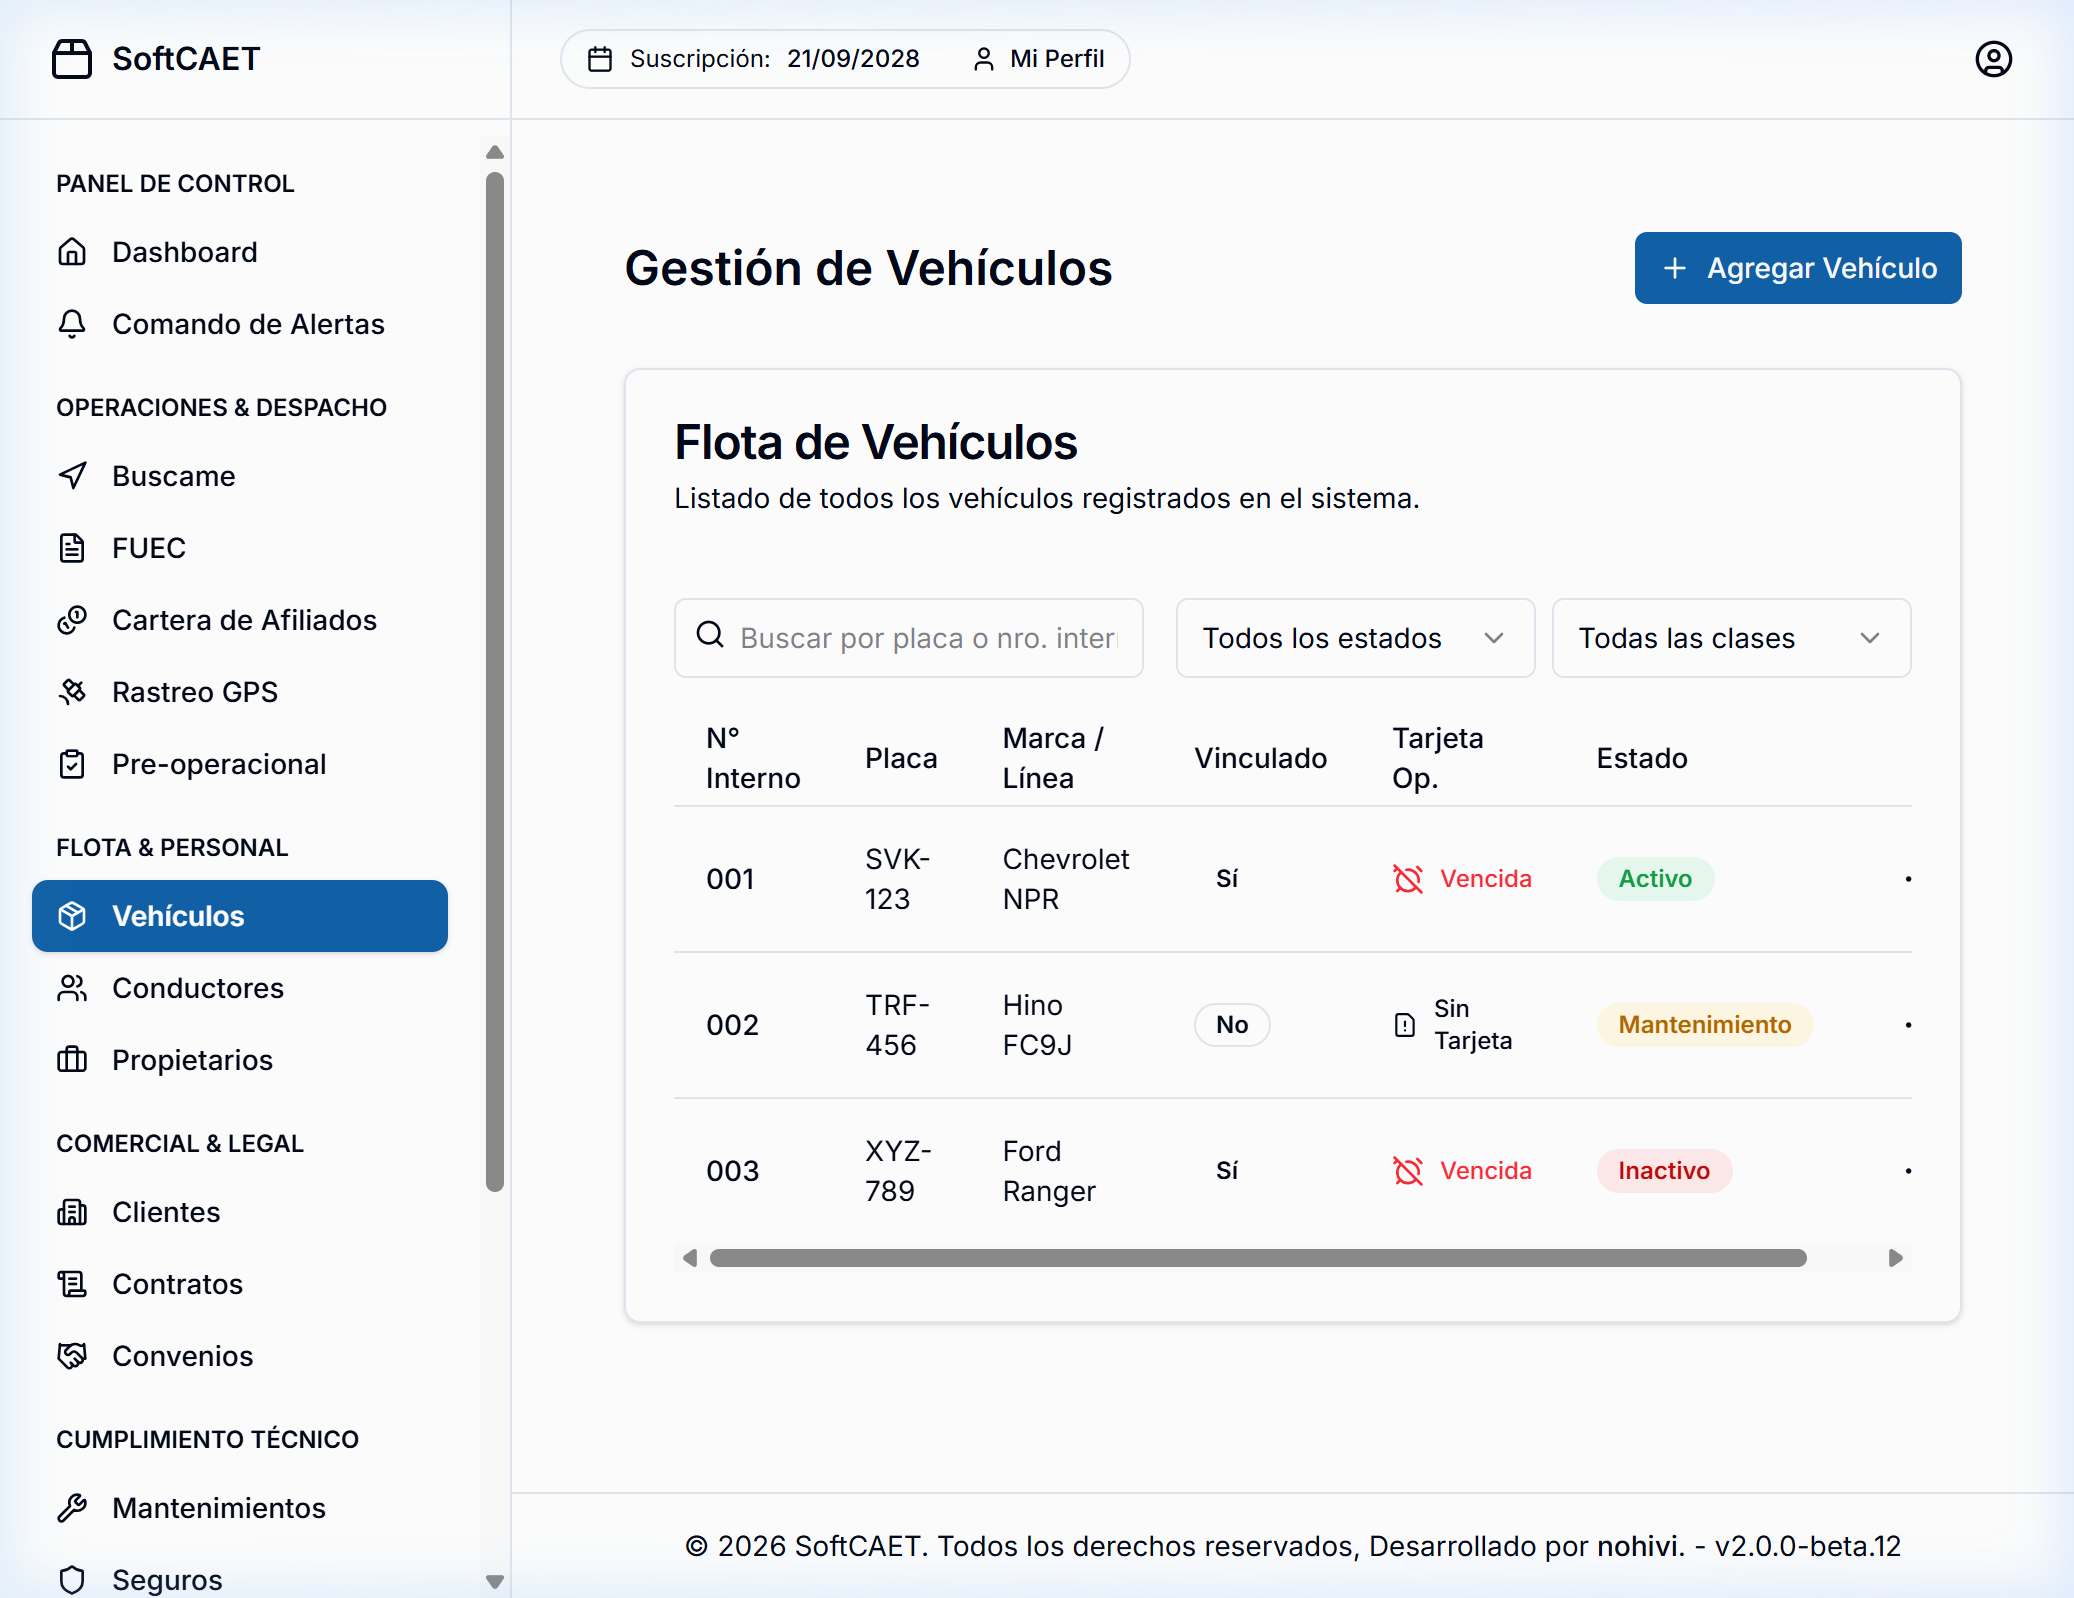The image size is (2074, 1598).
Task: Click the Cartera de Afiliados icon
Action: pyautogui.click(x=72, y=620)
